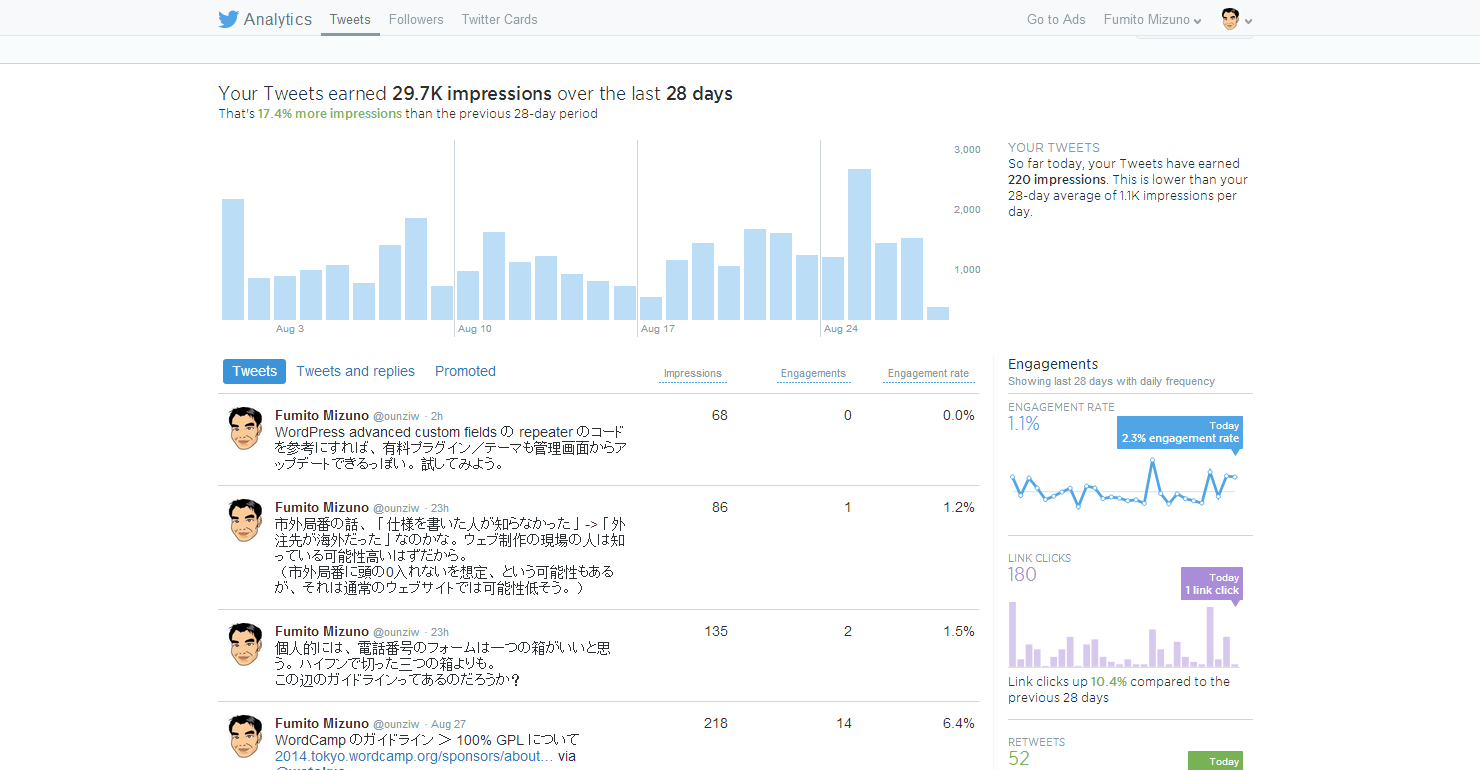Click avatar of the Aug 27 tweet
Screen dimensions: 1480x770
pos(245,736)
